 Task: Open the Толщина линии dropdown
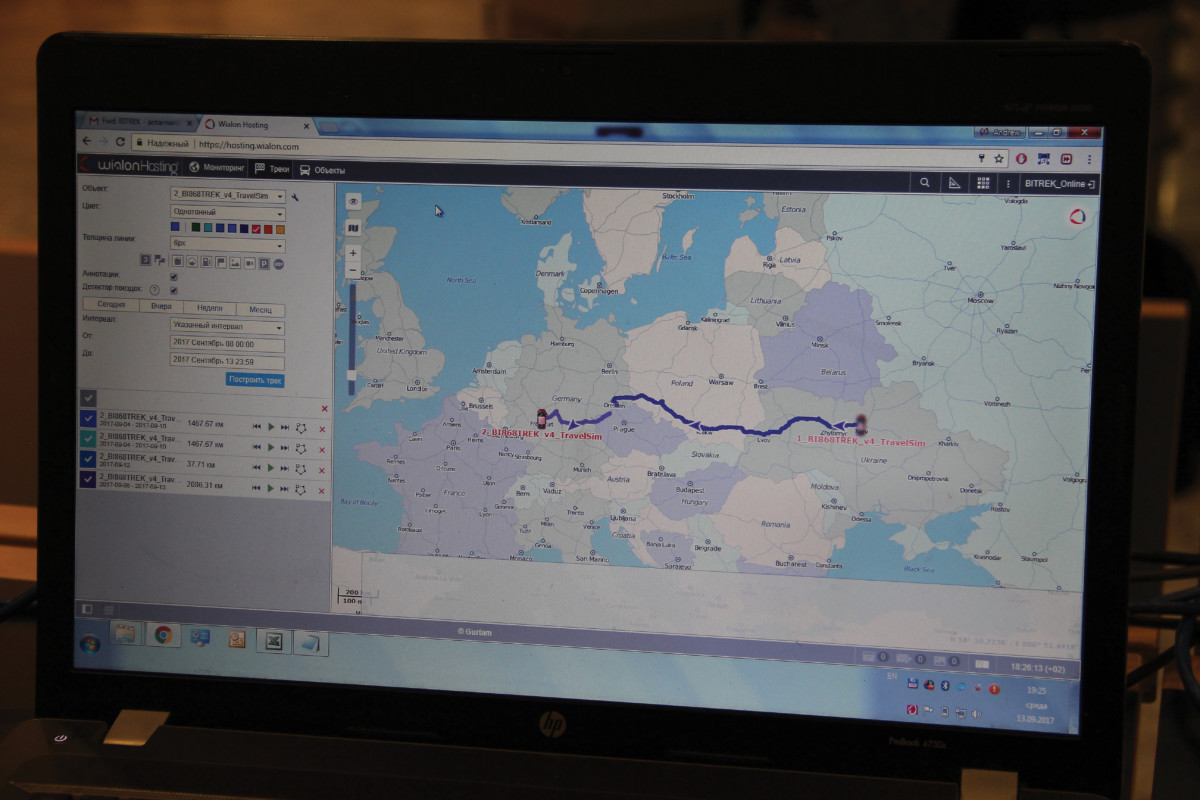click(x=228, y=245)
